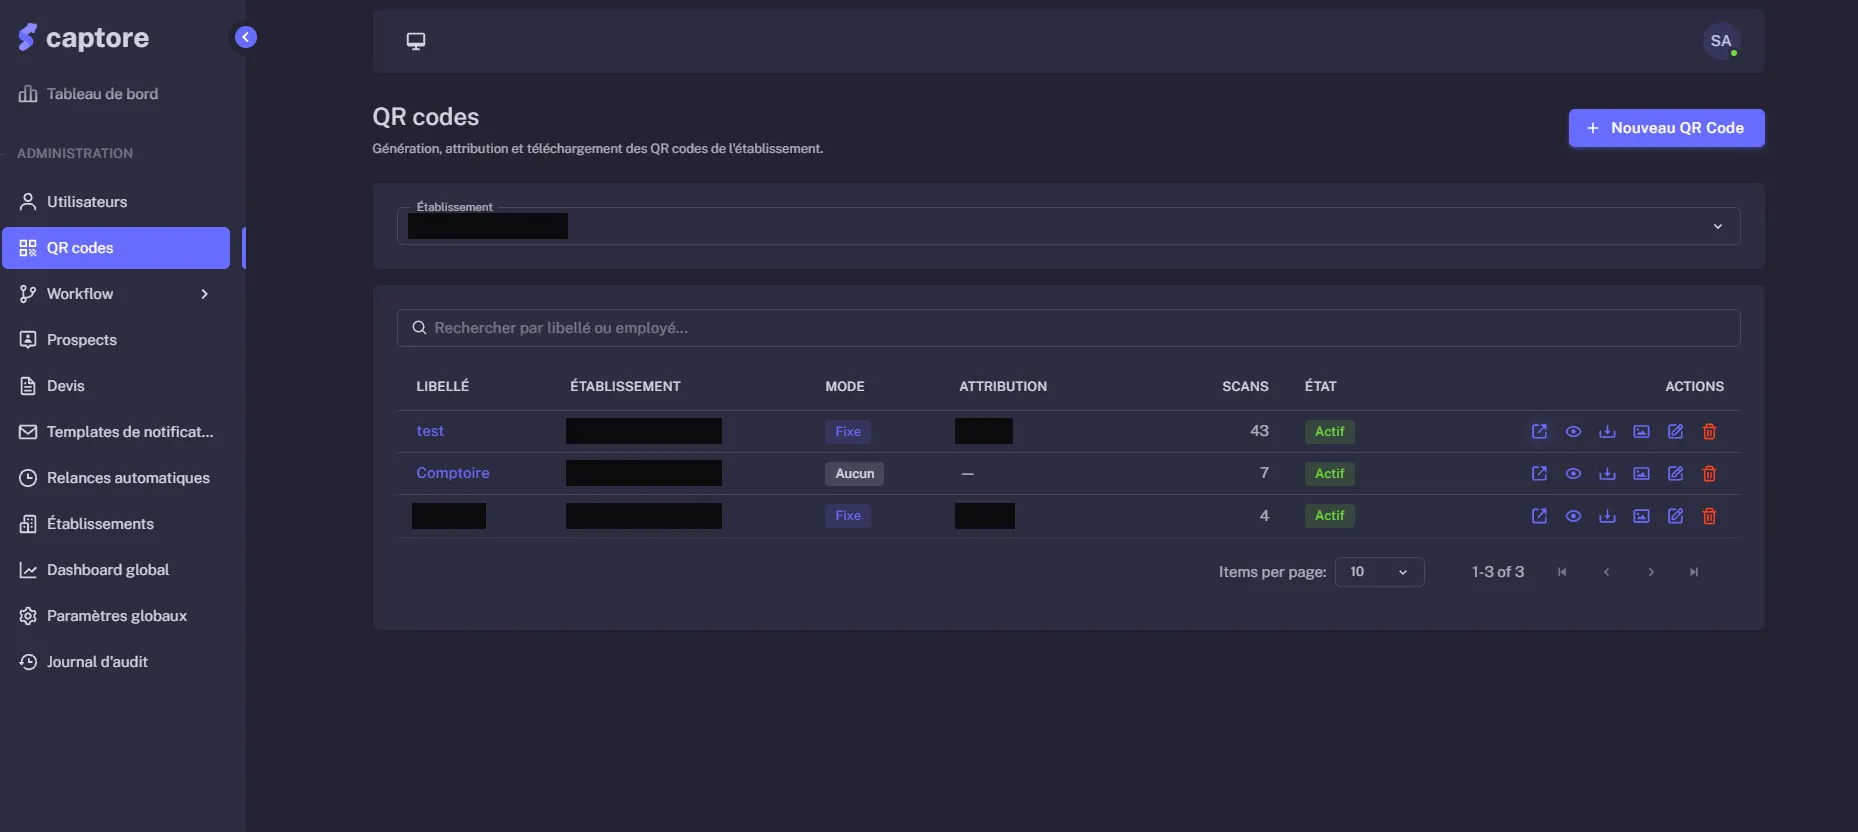This screenshot has width=1858, height=832.
Task: Open the Prospects section
Action: click(x=116, y=340)
